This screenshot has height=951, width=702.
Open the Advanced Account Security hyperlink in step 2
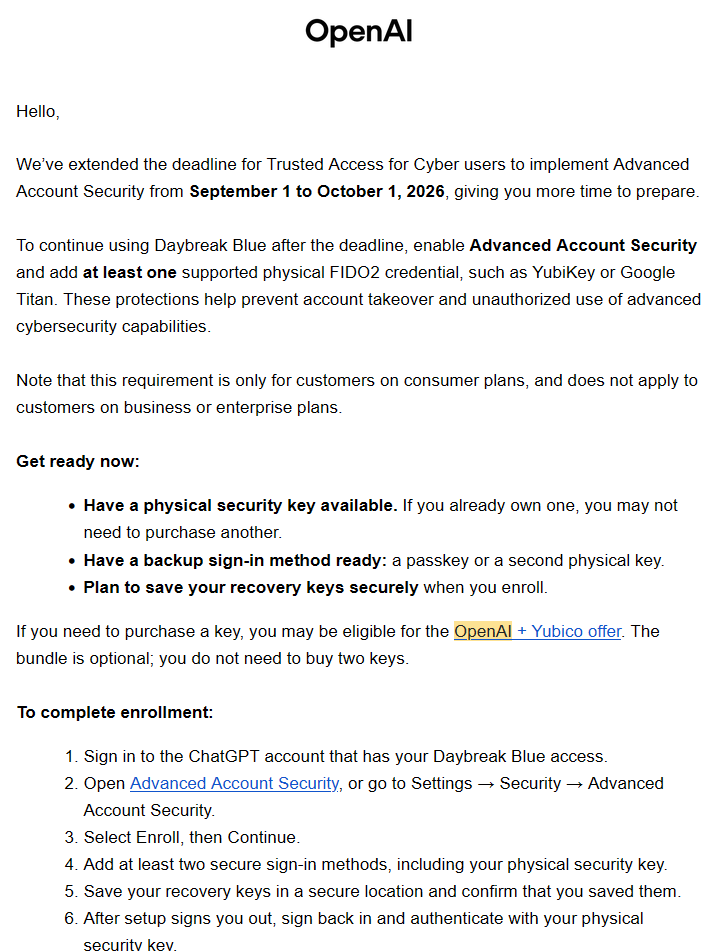click(x=234, y=784)
